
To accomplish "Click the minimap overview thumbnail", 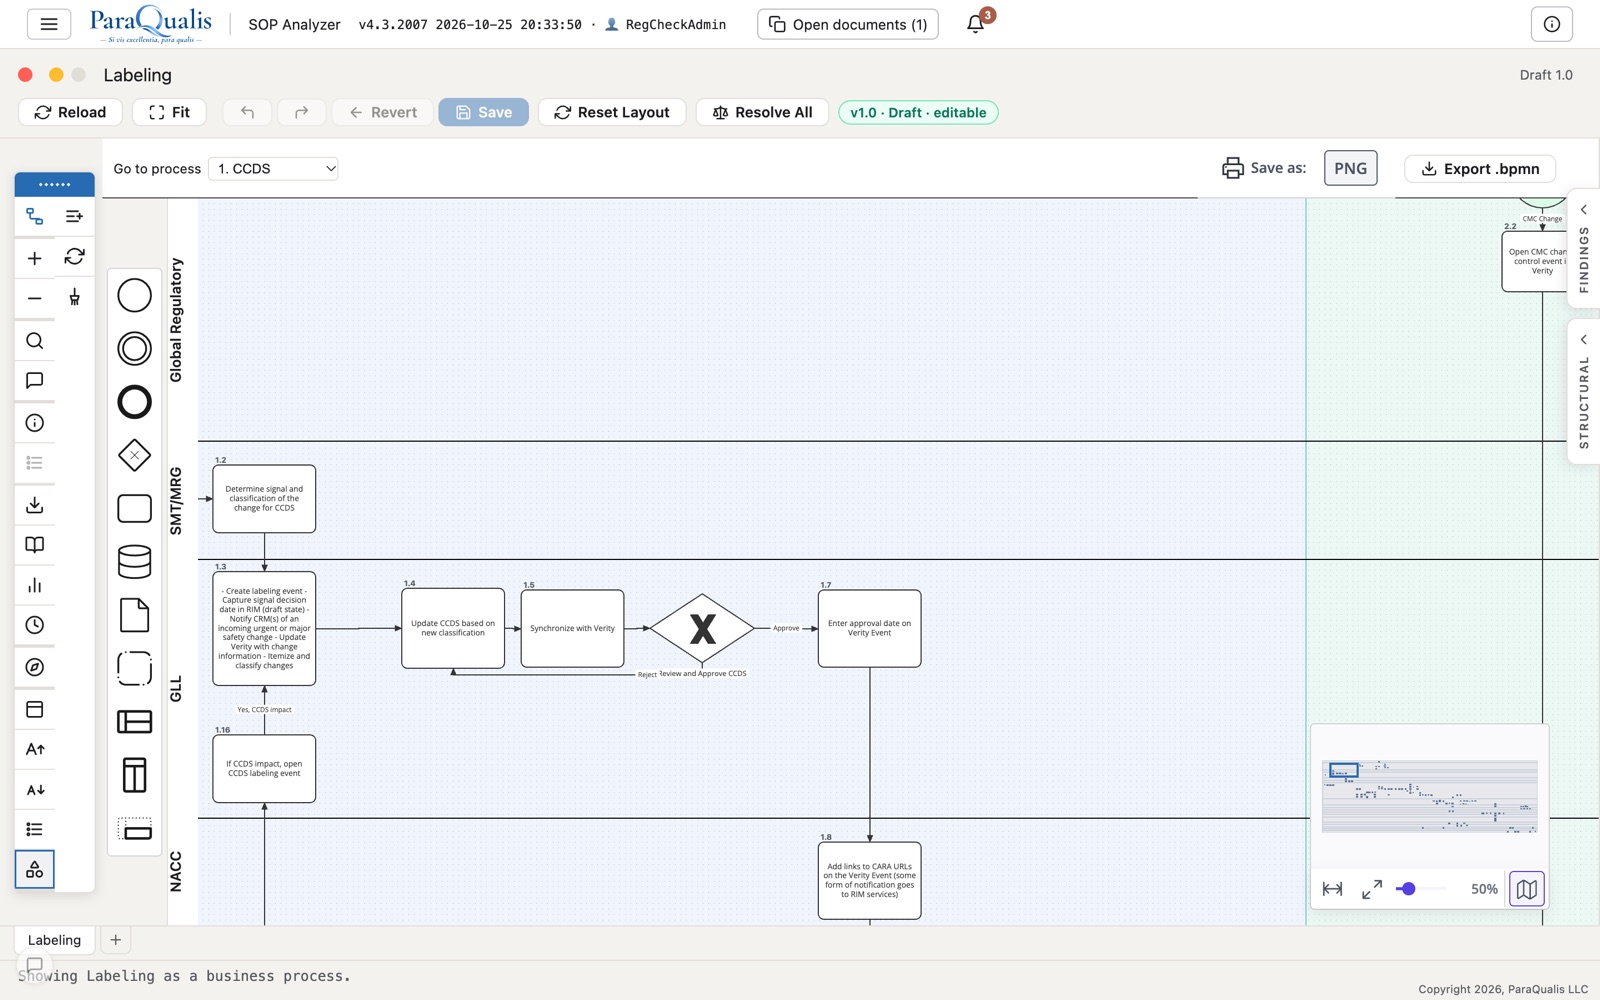I will pyautogui.click(x=1429, y=796).
